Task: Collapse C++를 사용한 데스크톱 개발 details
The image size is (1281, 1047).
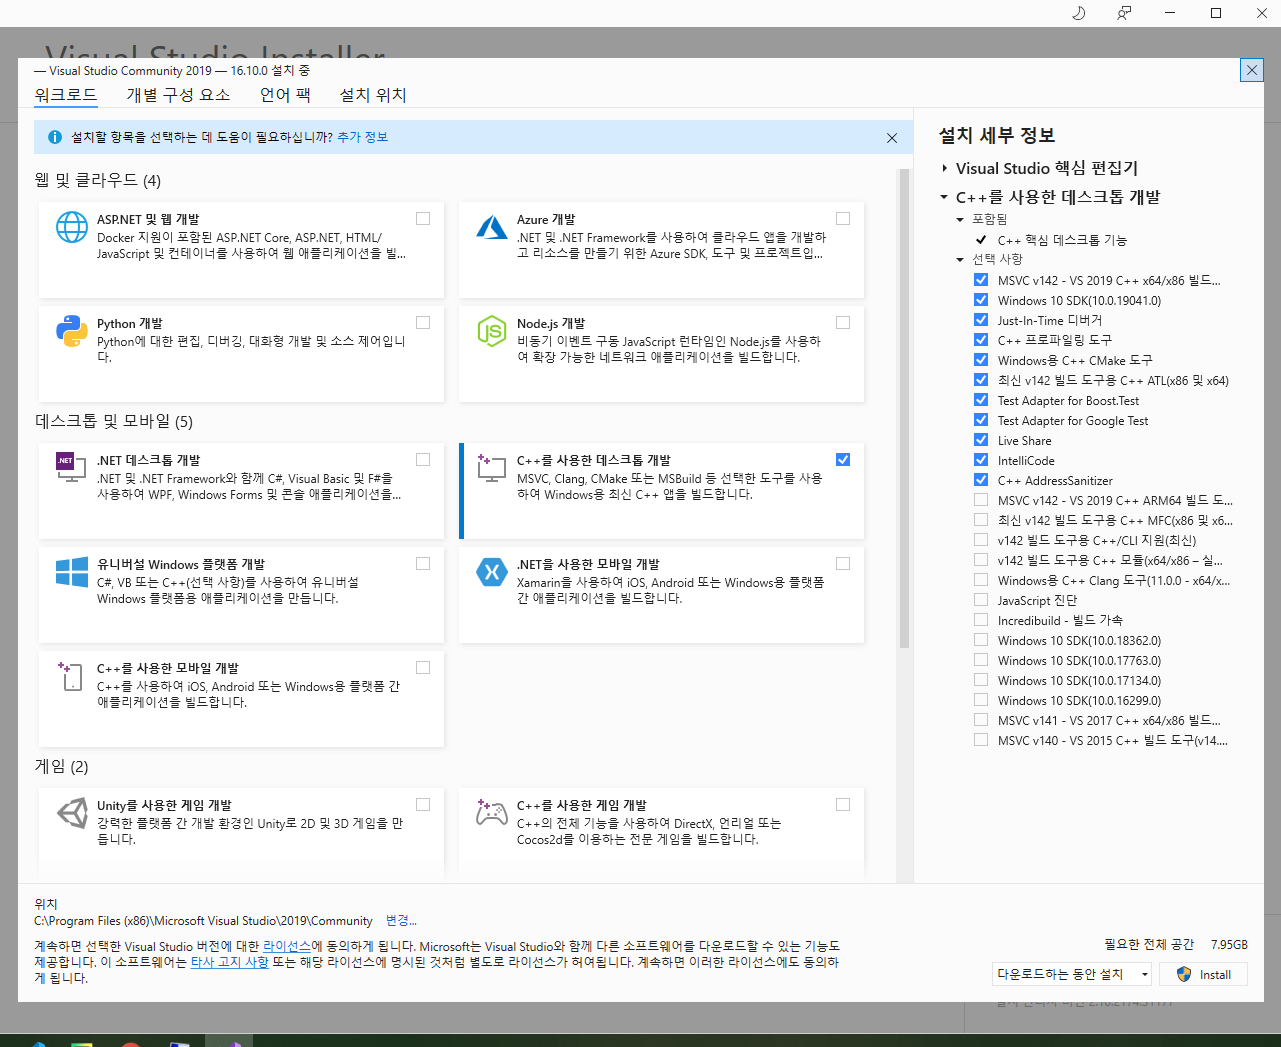Action: [944, 197]
